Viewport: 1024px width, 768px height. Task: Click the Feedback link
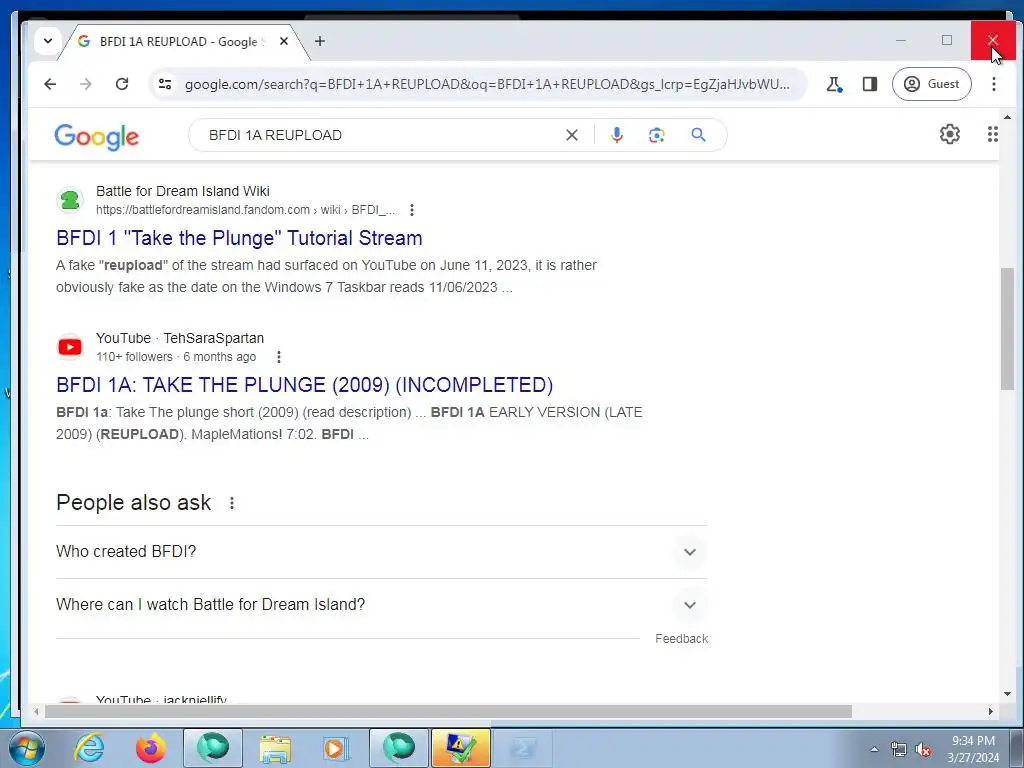[681, 639]
